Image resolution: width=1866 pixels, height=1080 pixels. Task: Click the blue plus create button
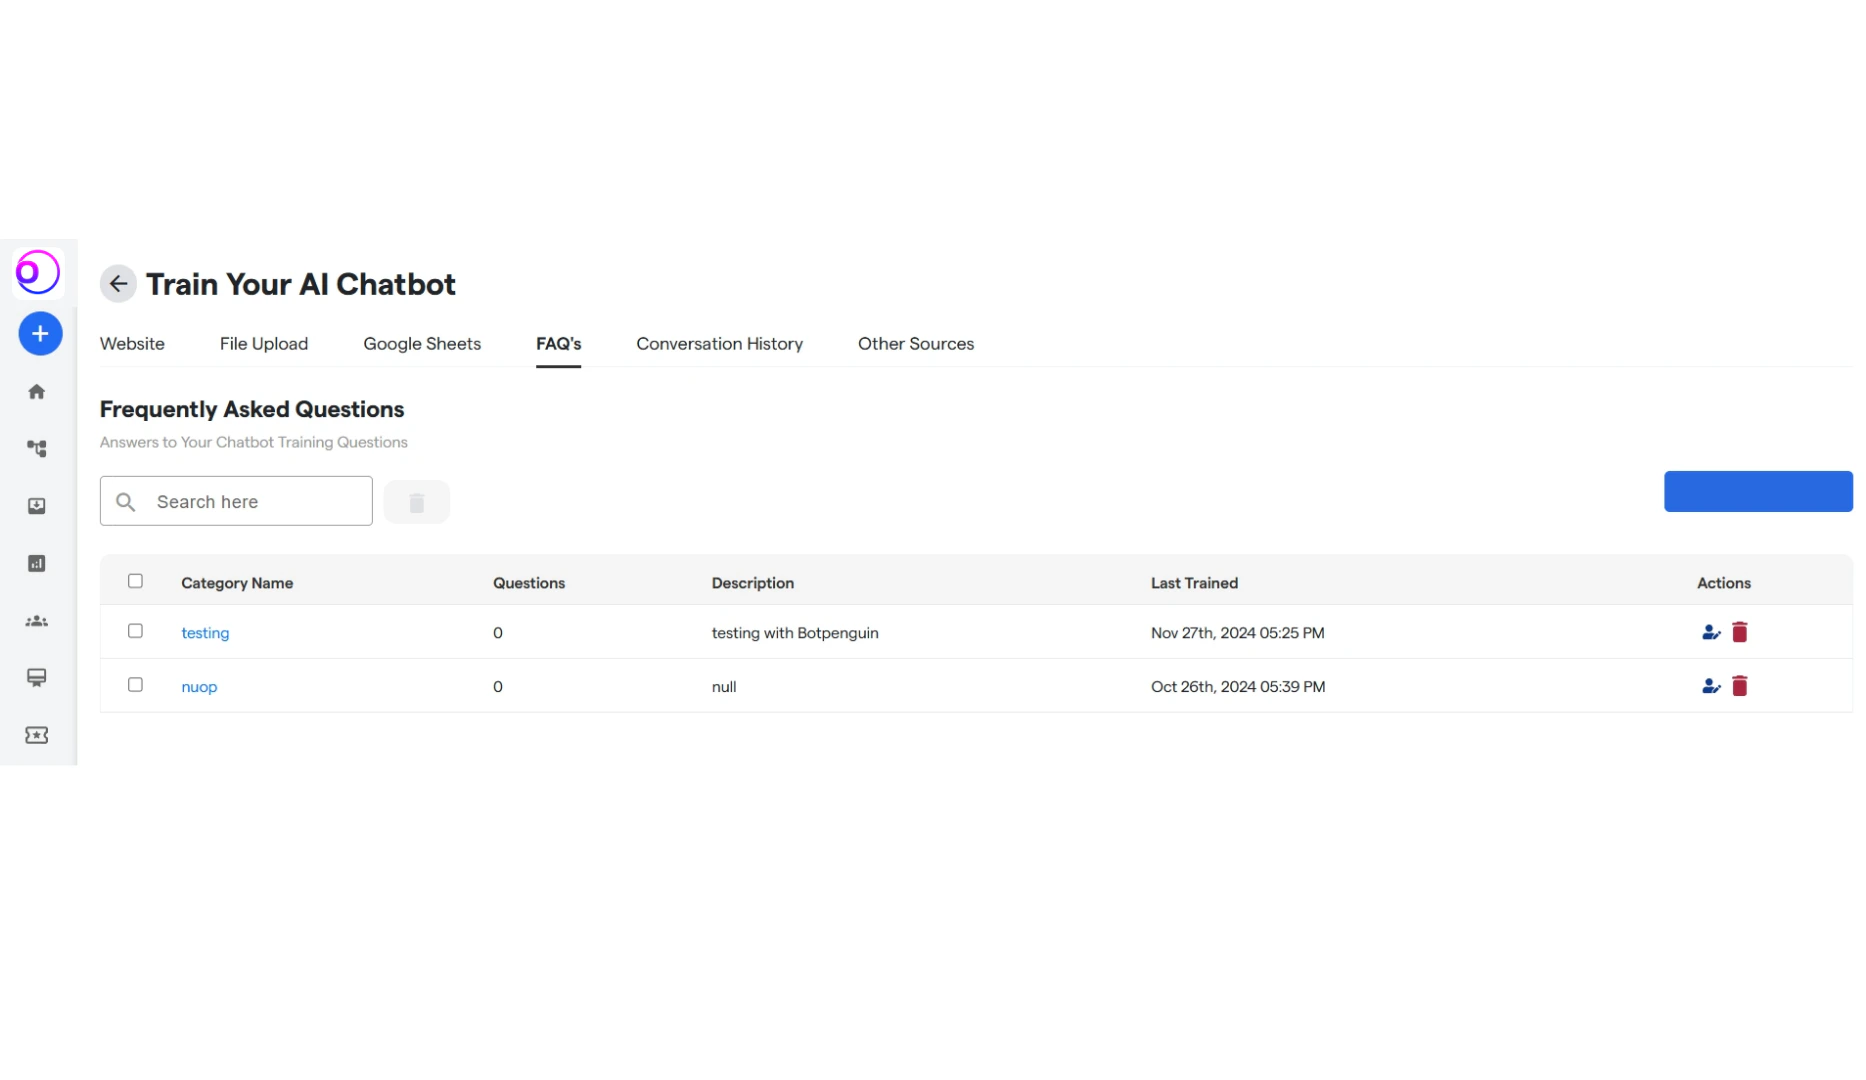click(x=40, y=334)
